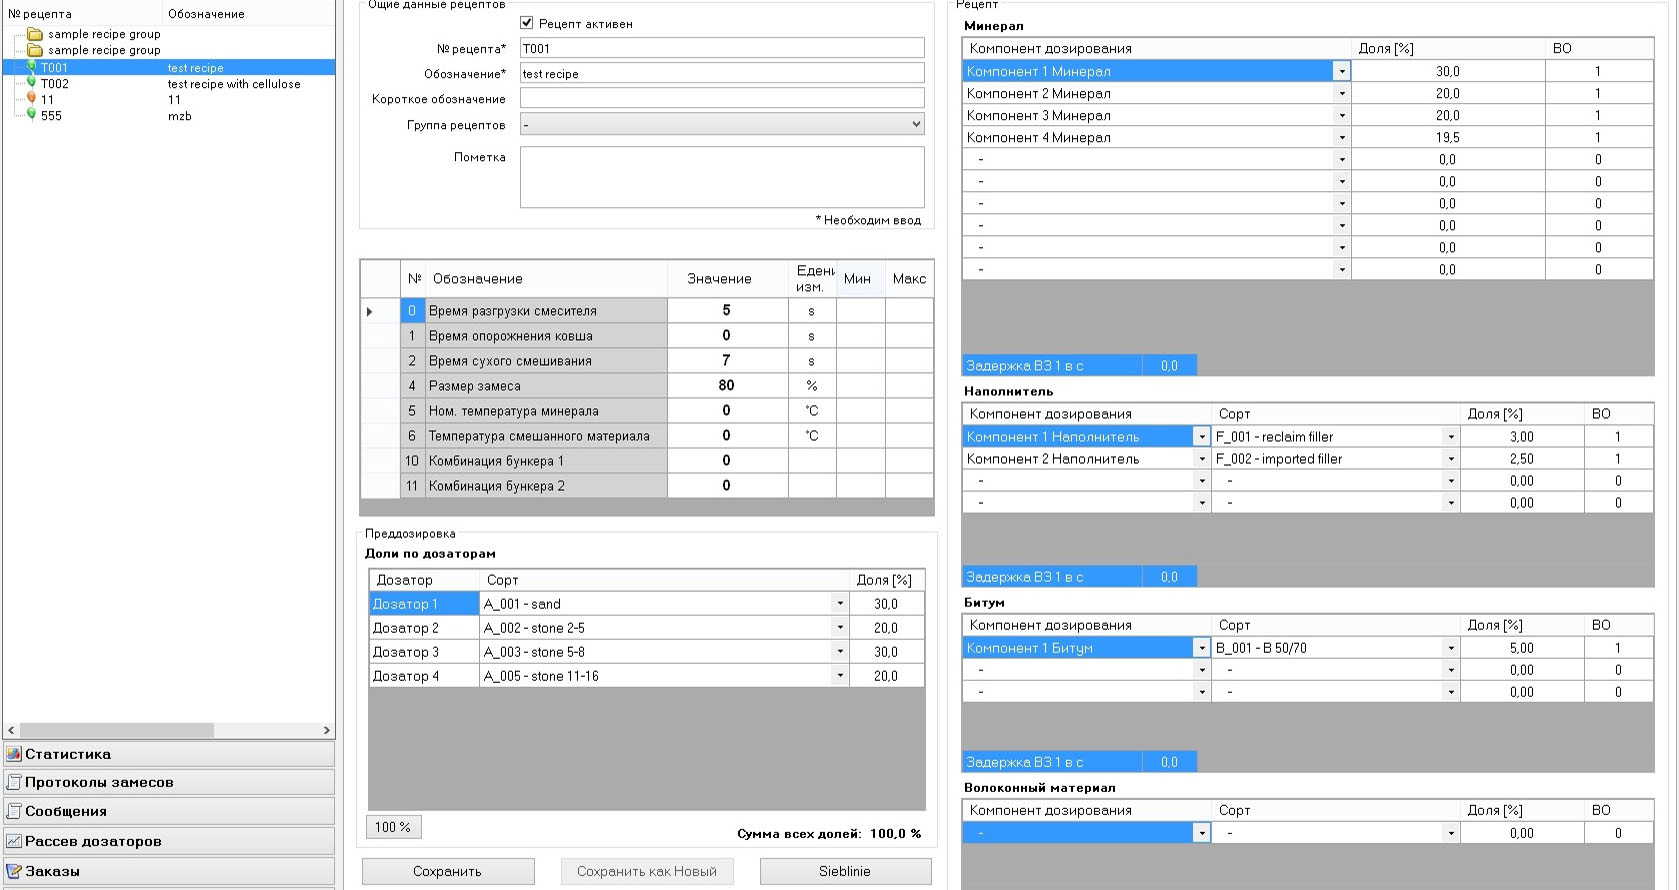The image size is (1679, 890).
Task: Toggle the Рецепт активен checkbox
Action: [x=527, y=23]
